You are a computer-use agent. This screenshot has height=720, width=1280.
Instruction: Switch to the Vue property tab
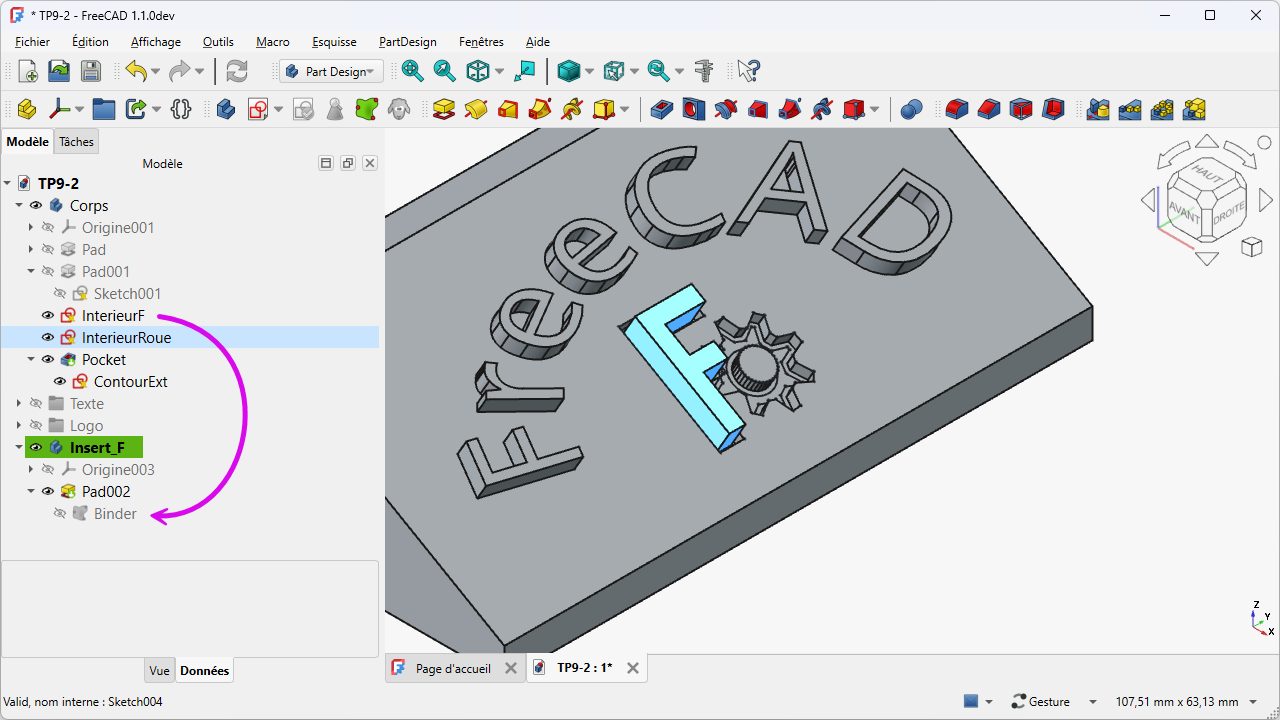[x=159, y=671]
